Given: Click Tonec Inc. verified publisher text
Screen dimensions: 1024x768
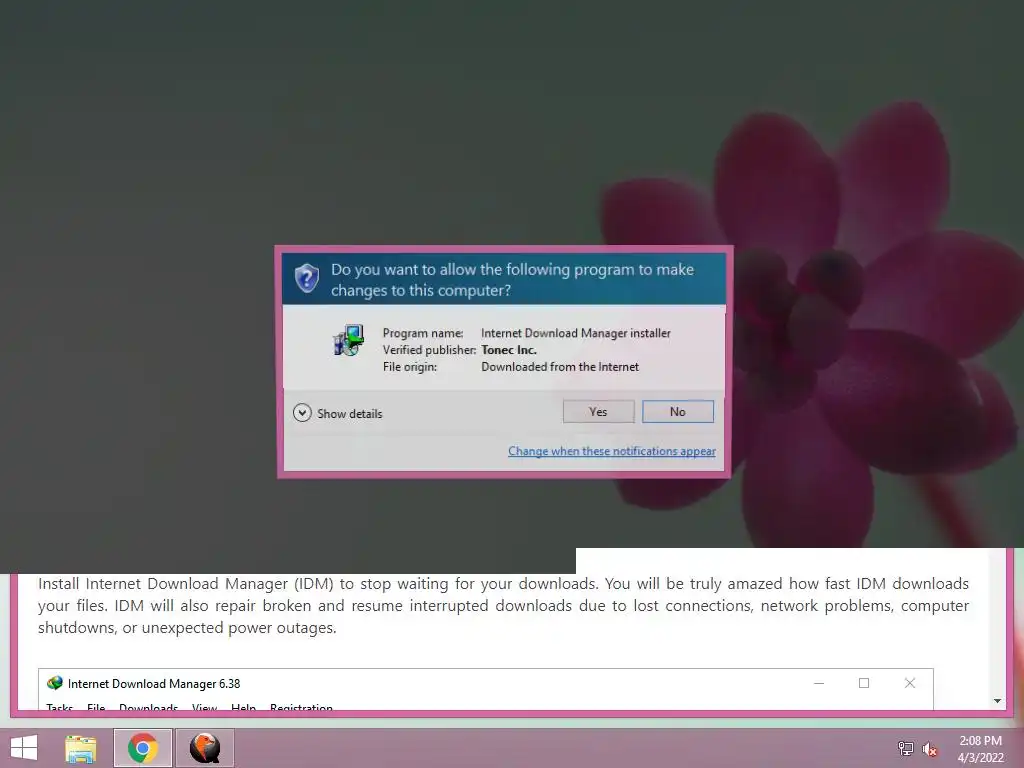Looking at the screenshot, I should (x=509, y=350).
